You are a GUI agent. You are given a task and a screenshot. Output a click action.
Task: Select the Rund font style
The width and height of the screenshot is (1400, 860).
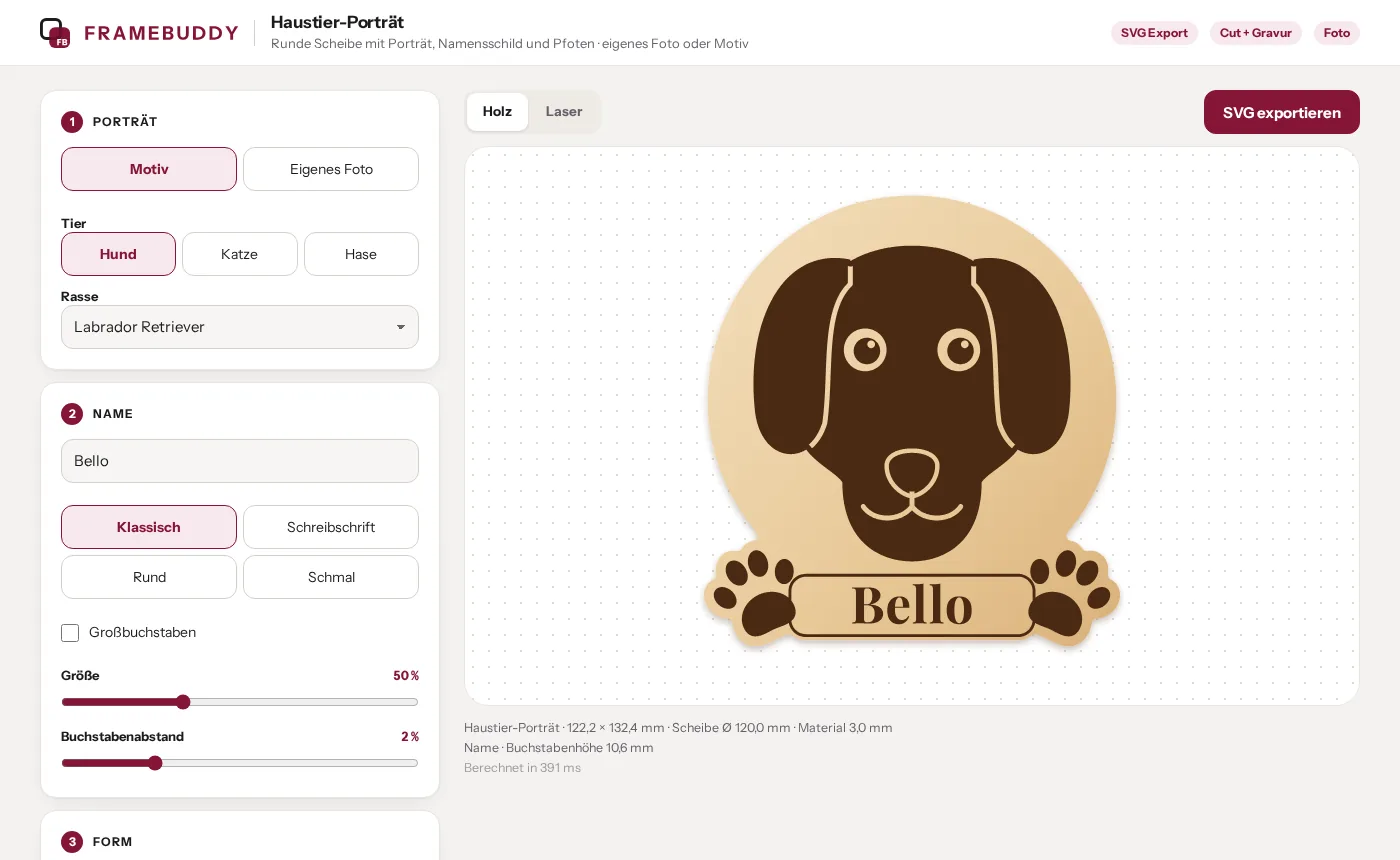pyautogui.click(x=149, y=577)
